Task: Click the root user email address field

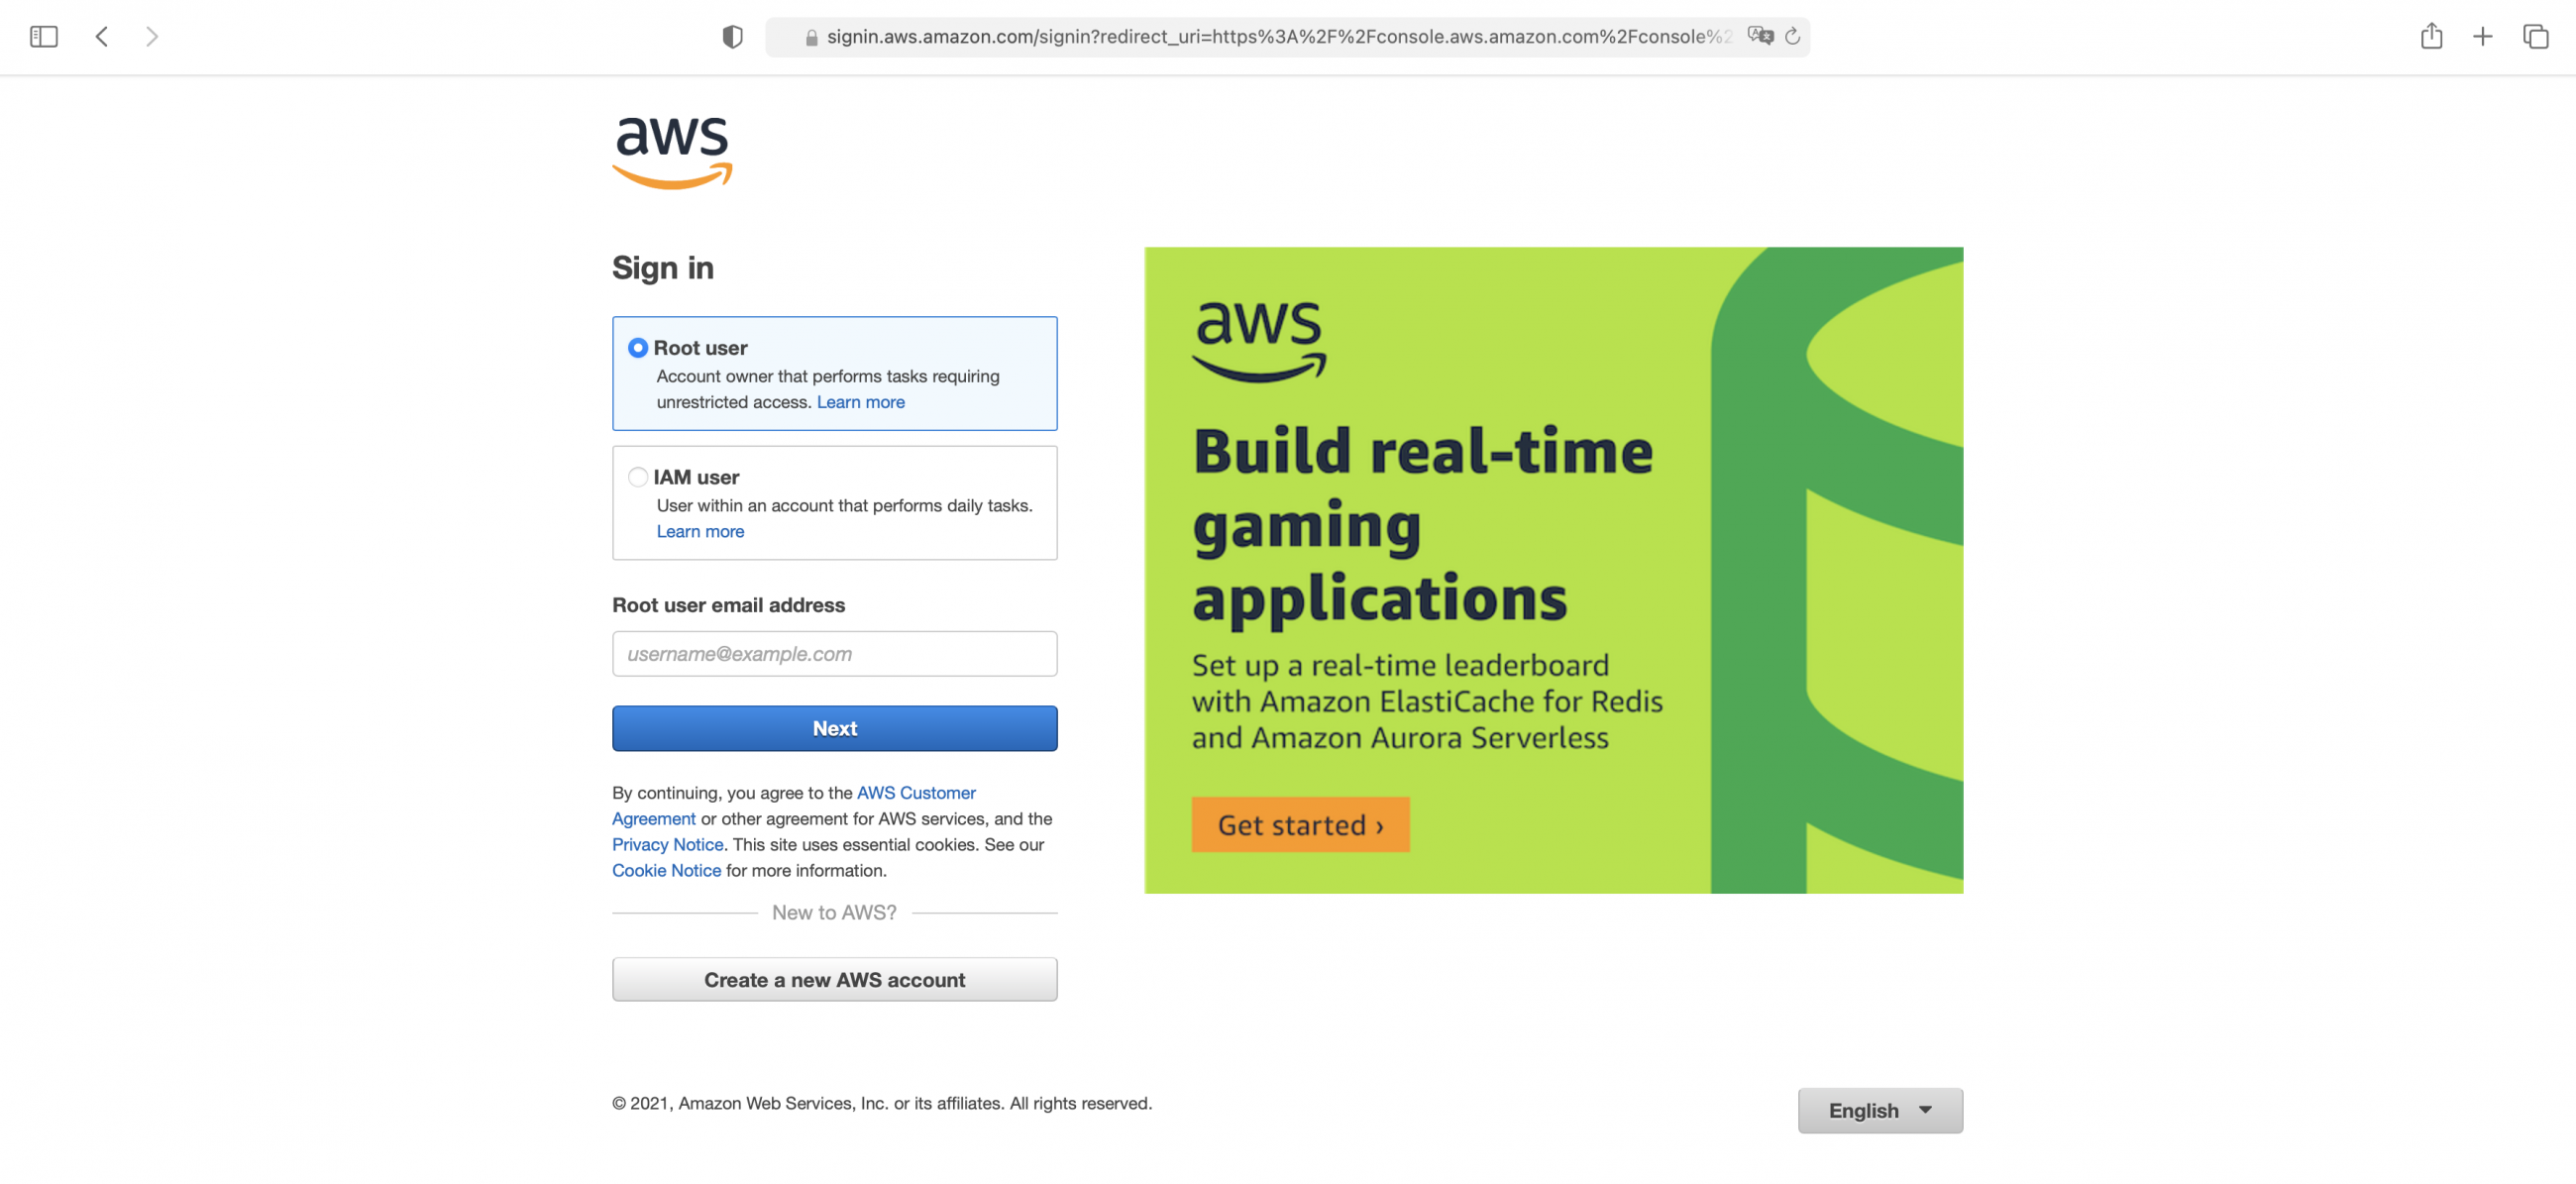Action: coord(834,653)
